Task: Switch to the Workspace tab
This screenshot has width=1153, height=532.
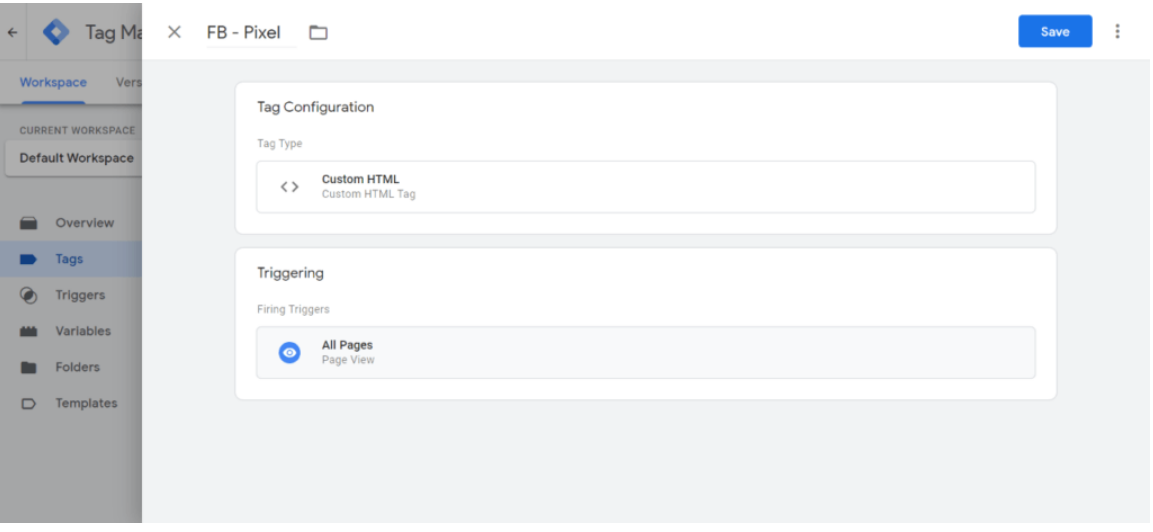Action: [x=53, y=82]
